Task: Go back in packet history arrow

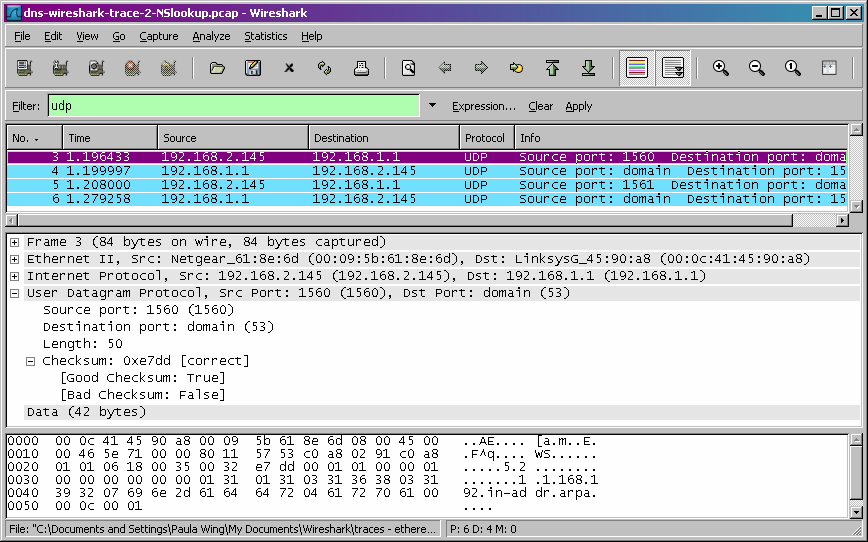Action: pyautogui.click(x=445, y=68)
